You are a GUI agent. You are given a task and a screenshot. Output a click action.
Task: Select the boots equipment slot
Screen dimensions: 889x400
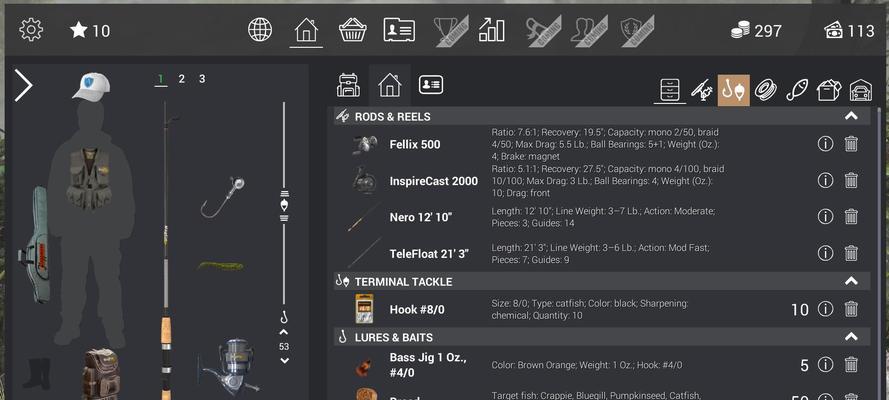(x=37, y=374)
